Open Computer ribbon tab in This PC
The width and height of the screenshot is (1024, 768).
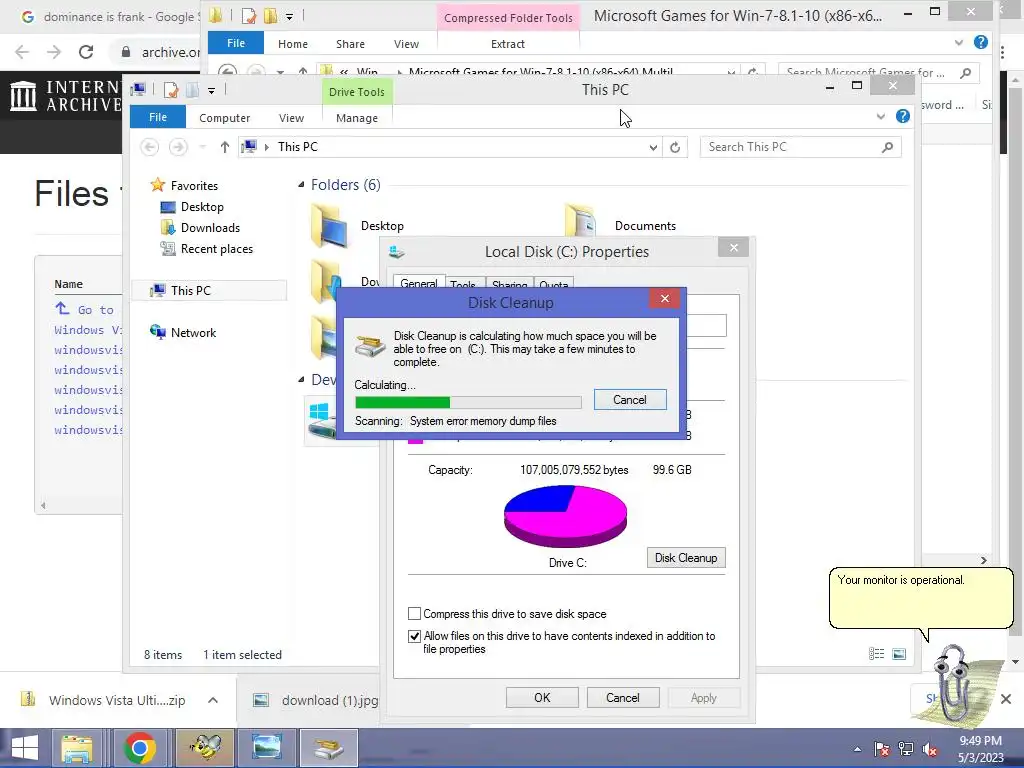(225, 118)
